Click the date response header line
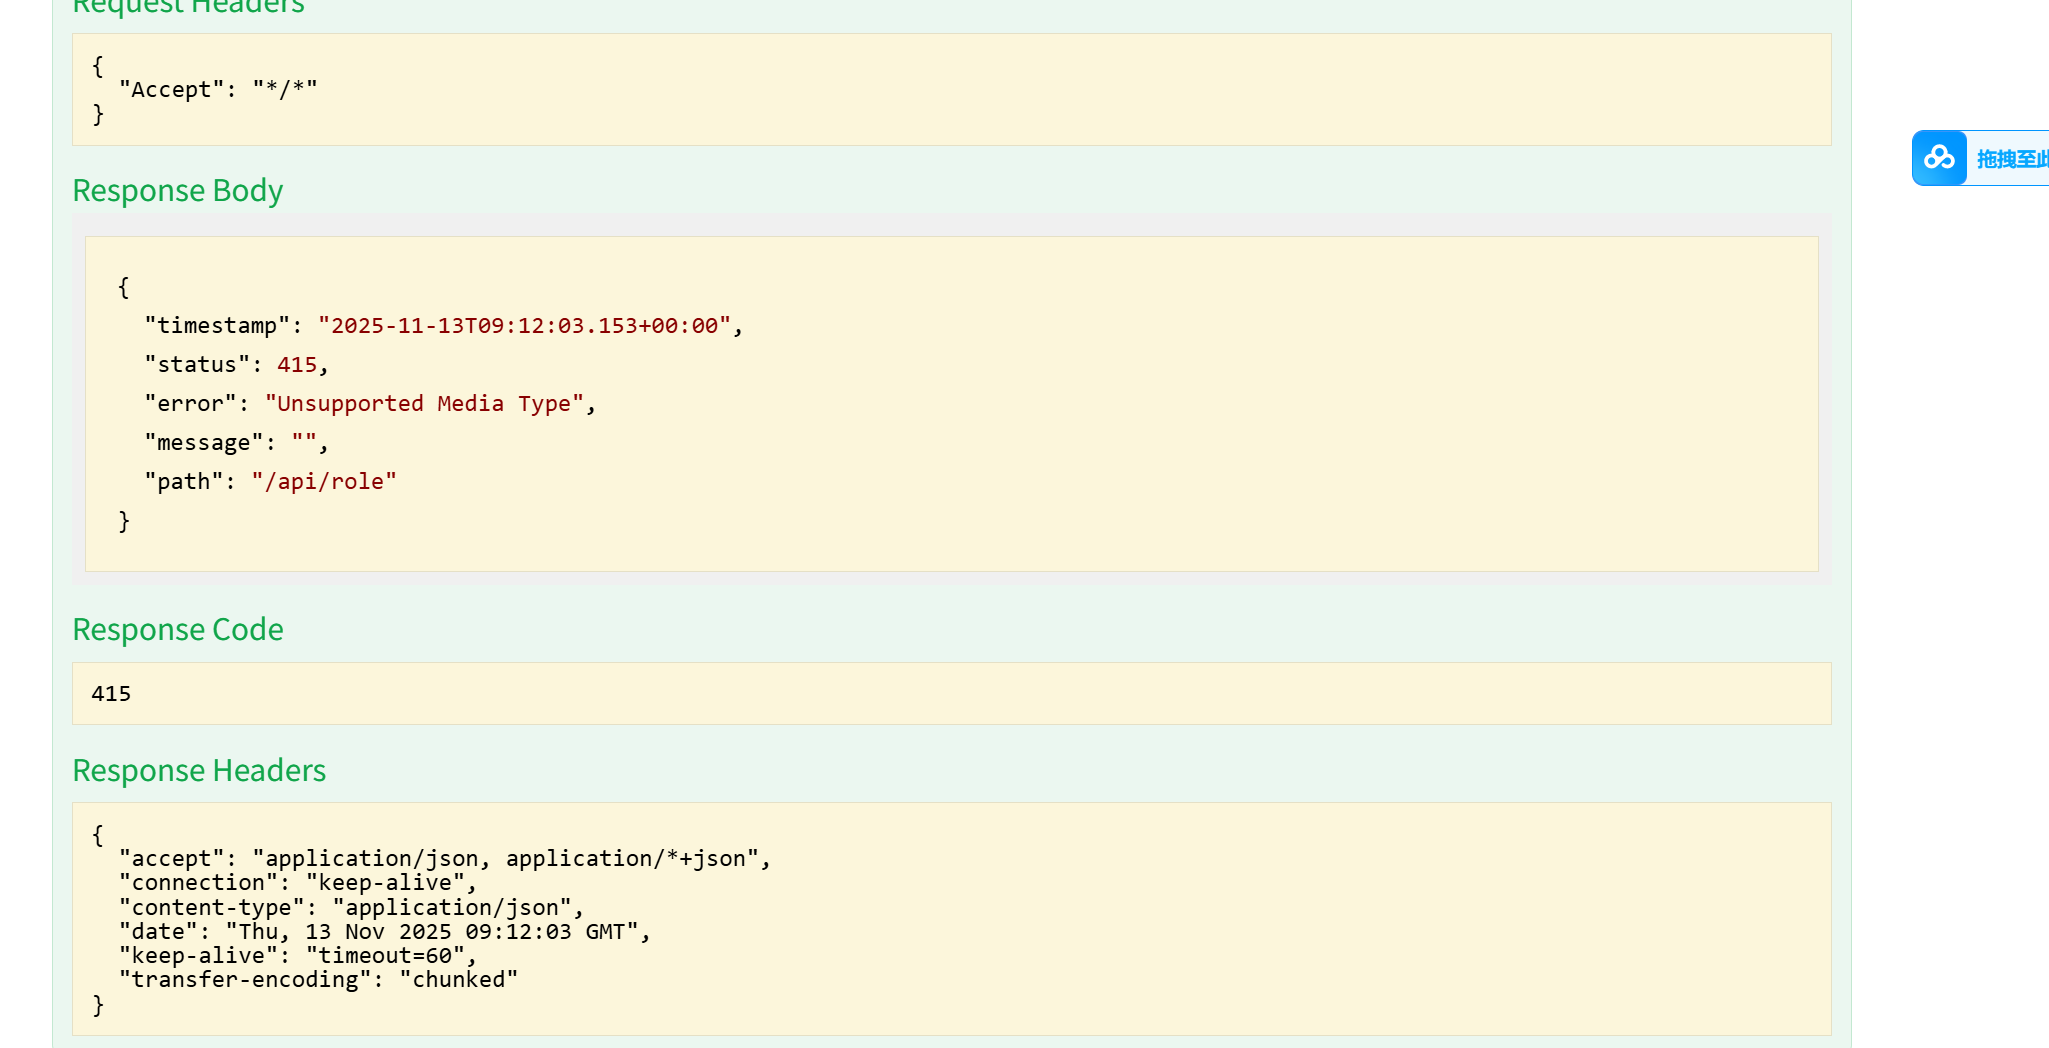 pos(385,932)
